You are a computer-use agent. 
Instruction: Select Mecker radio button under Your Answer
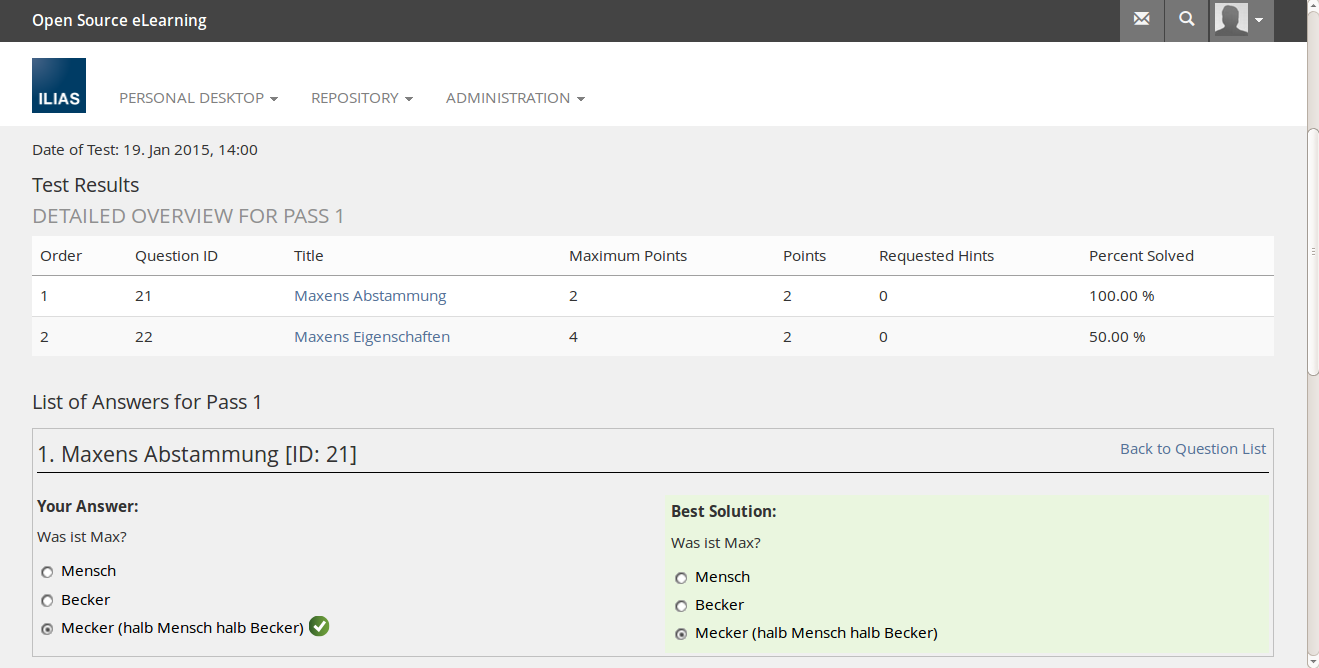coord(47,629)
